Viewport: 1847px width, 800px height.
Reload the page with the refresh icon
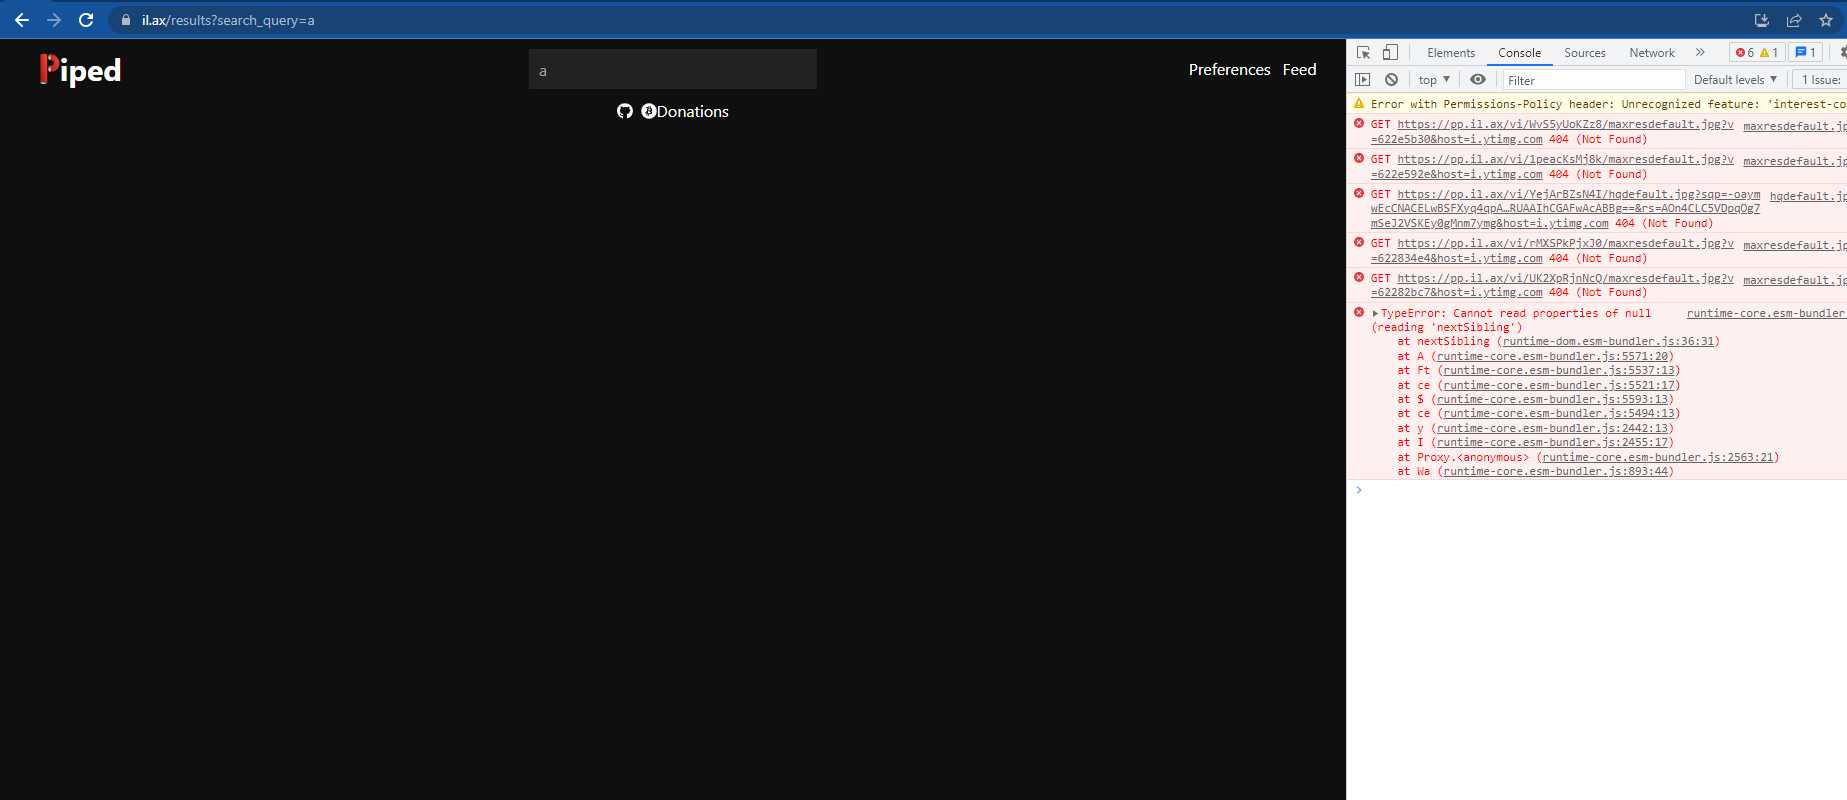(86, 20)
